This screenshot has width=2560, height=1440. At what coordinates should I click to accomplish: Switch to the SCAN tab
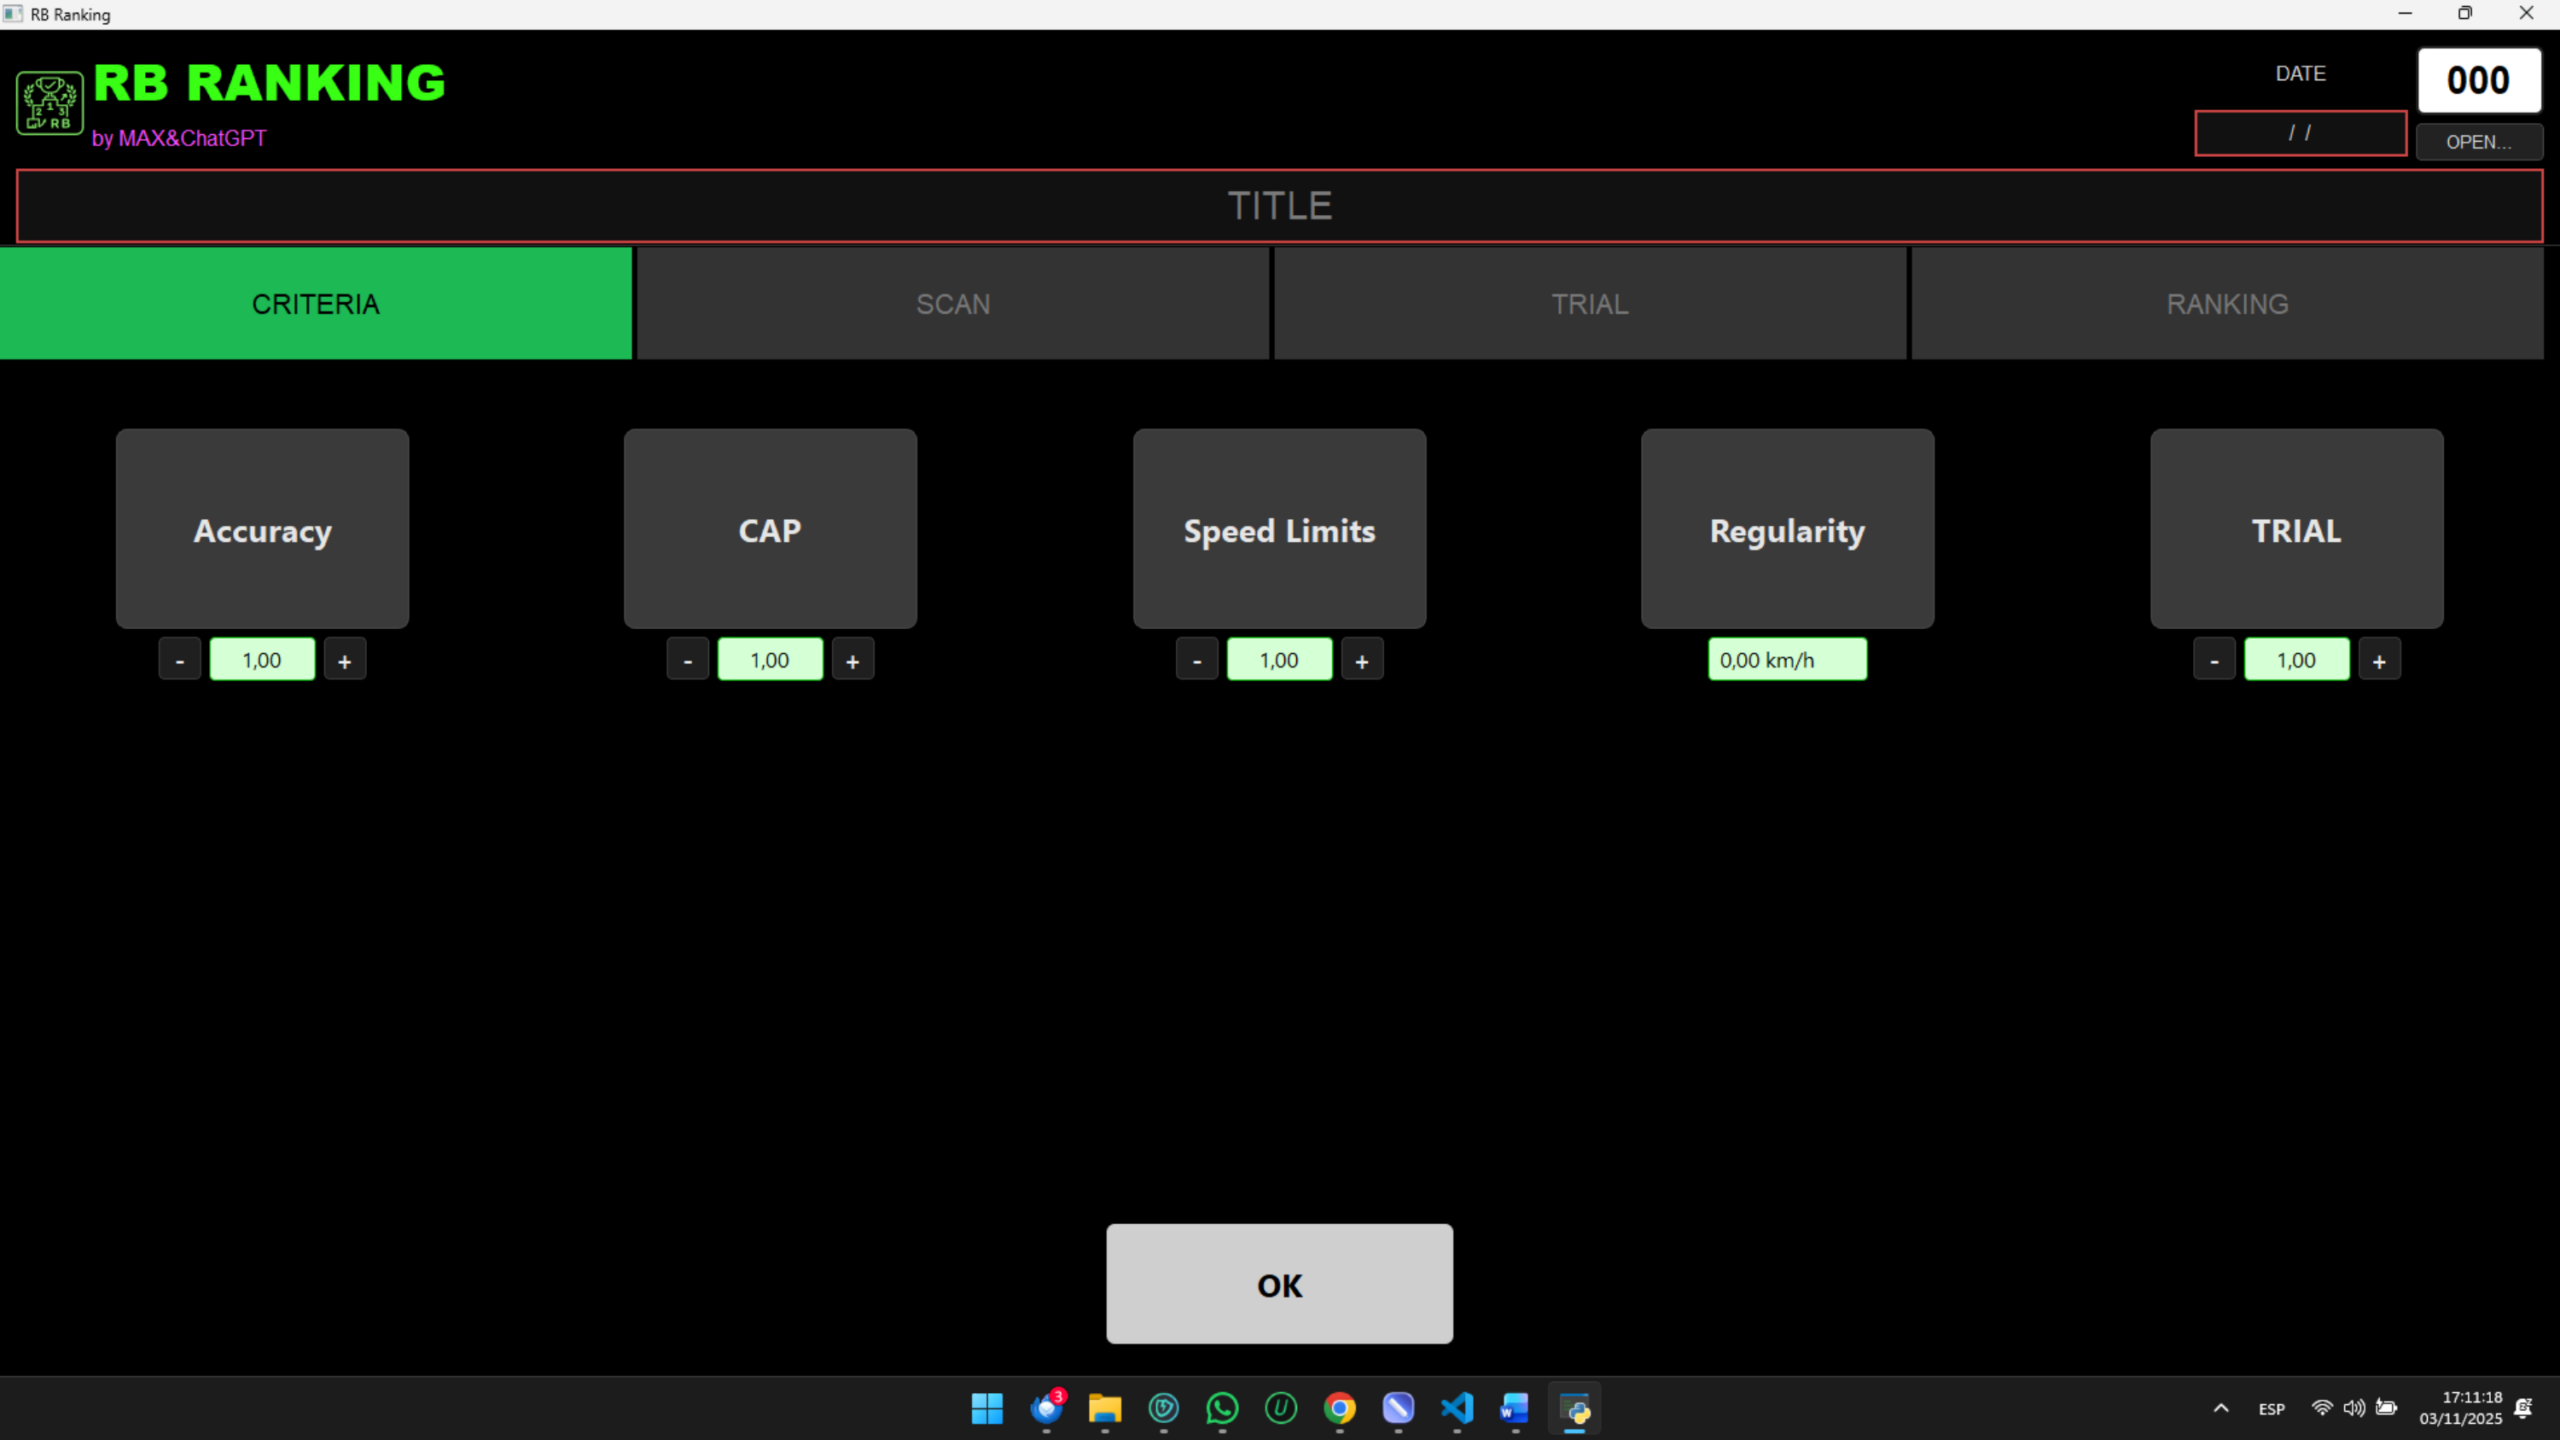coord(953,304)
